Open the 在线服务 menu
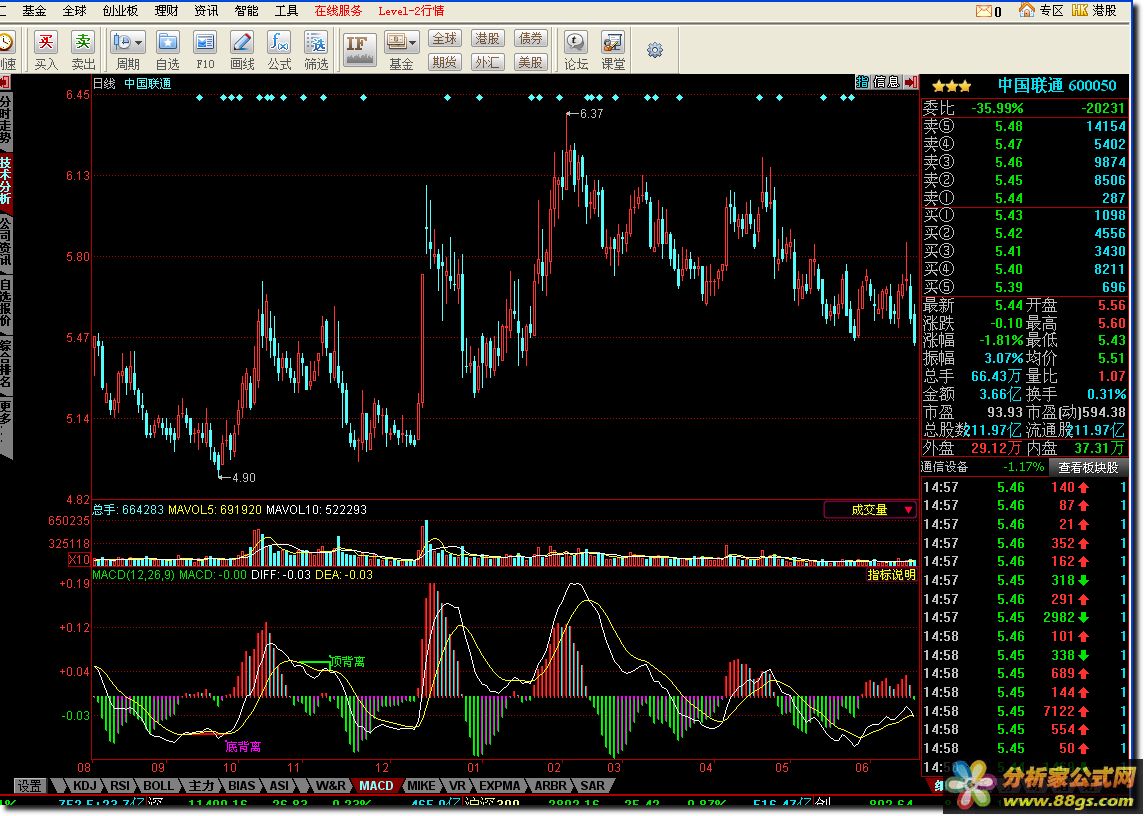 tap(338, 11)
